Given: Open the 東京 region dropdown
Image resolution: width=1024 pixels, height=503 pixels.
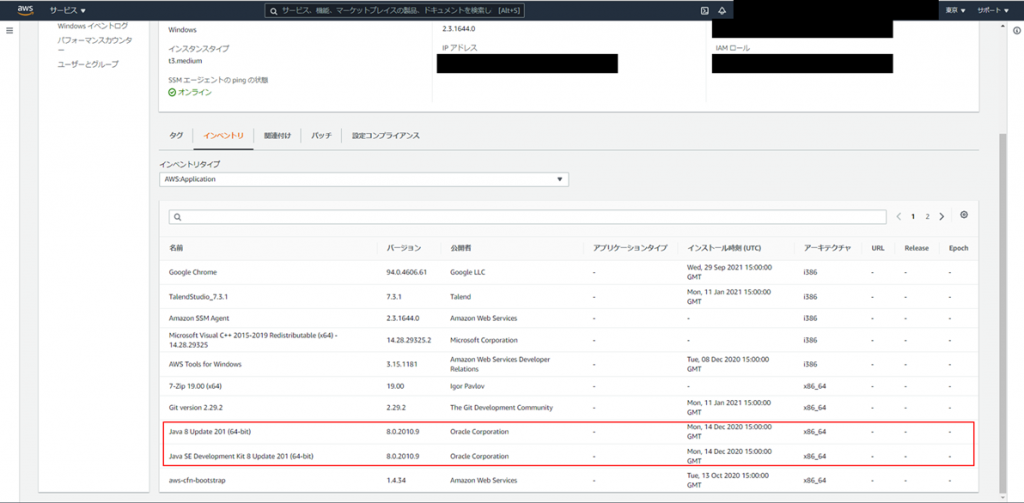Looking at the screenshot, I should pyautogui.click(x=955, y=10).
